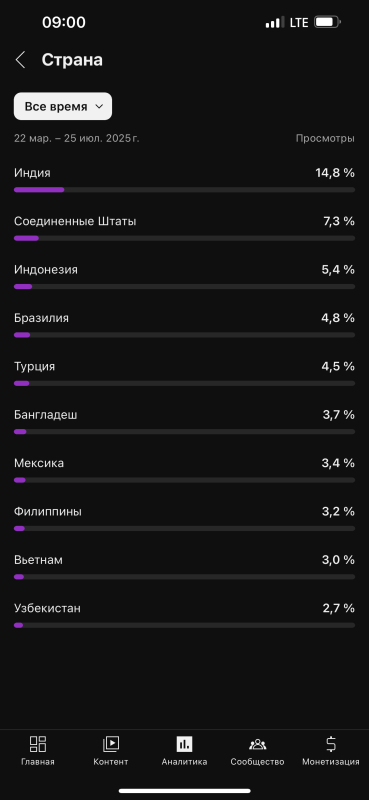This screenshot has width=369, height=800.
Task: Expand the dropdown chevron beside Все время
Action: click(100, 107)
